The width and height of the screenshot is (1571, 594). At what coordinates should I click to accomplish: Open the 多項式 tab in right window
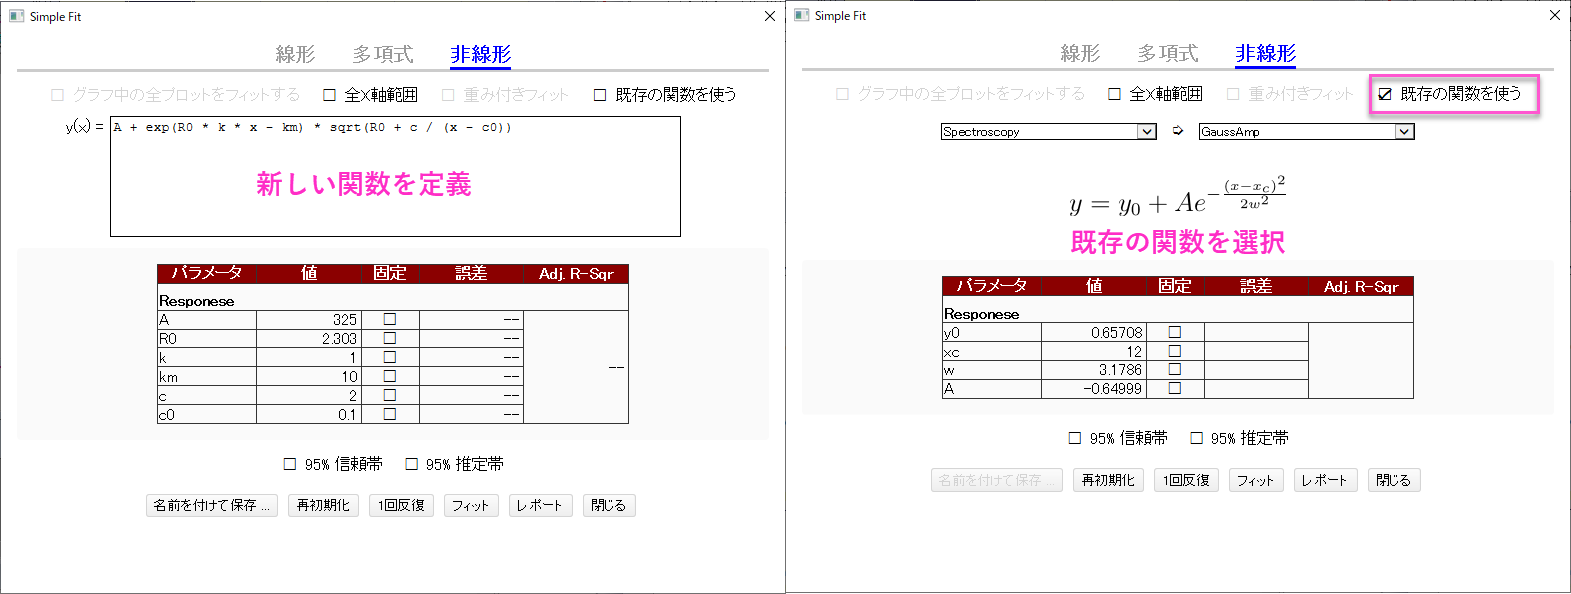(x=1168, y=53)
